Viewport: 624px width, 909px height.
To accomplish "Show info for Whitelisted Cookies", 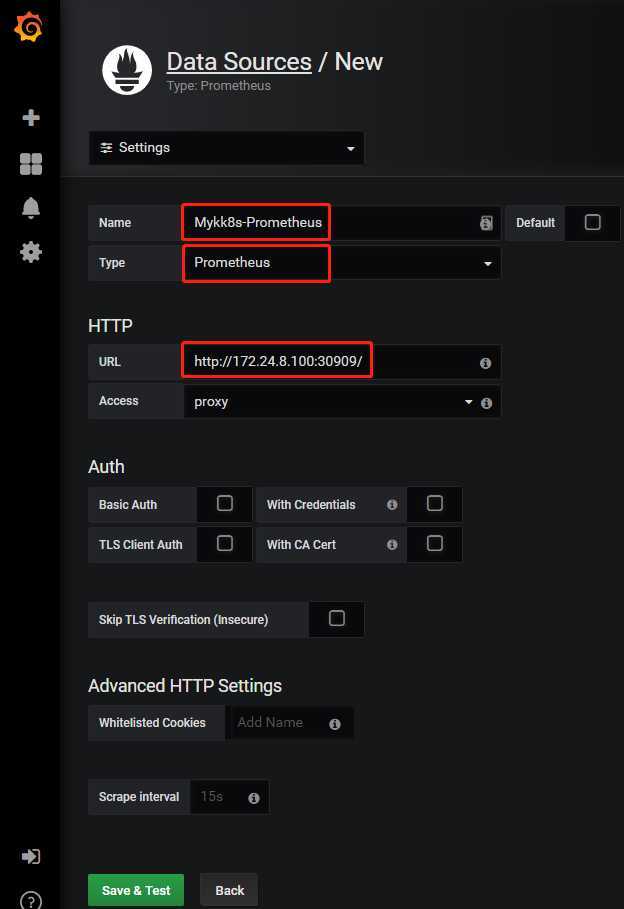I will (x=335, y=724).
